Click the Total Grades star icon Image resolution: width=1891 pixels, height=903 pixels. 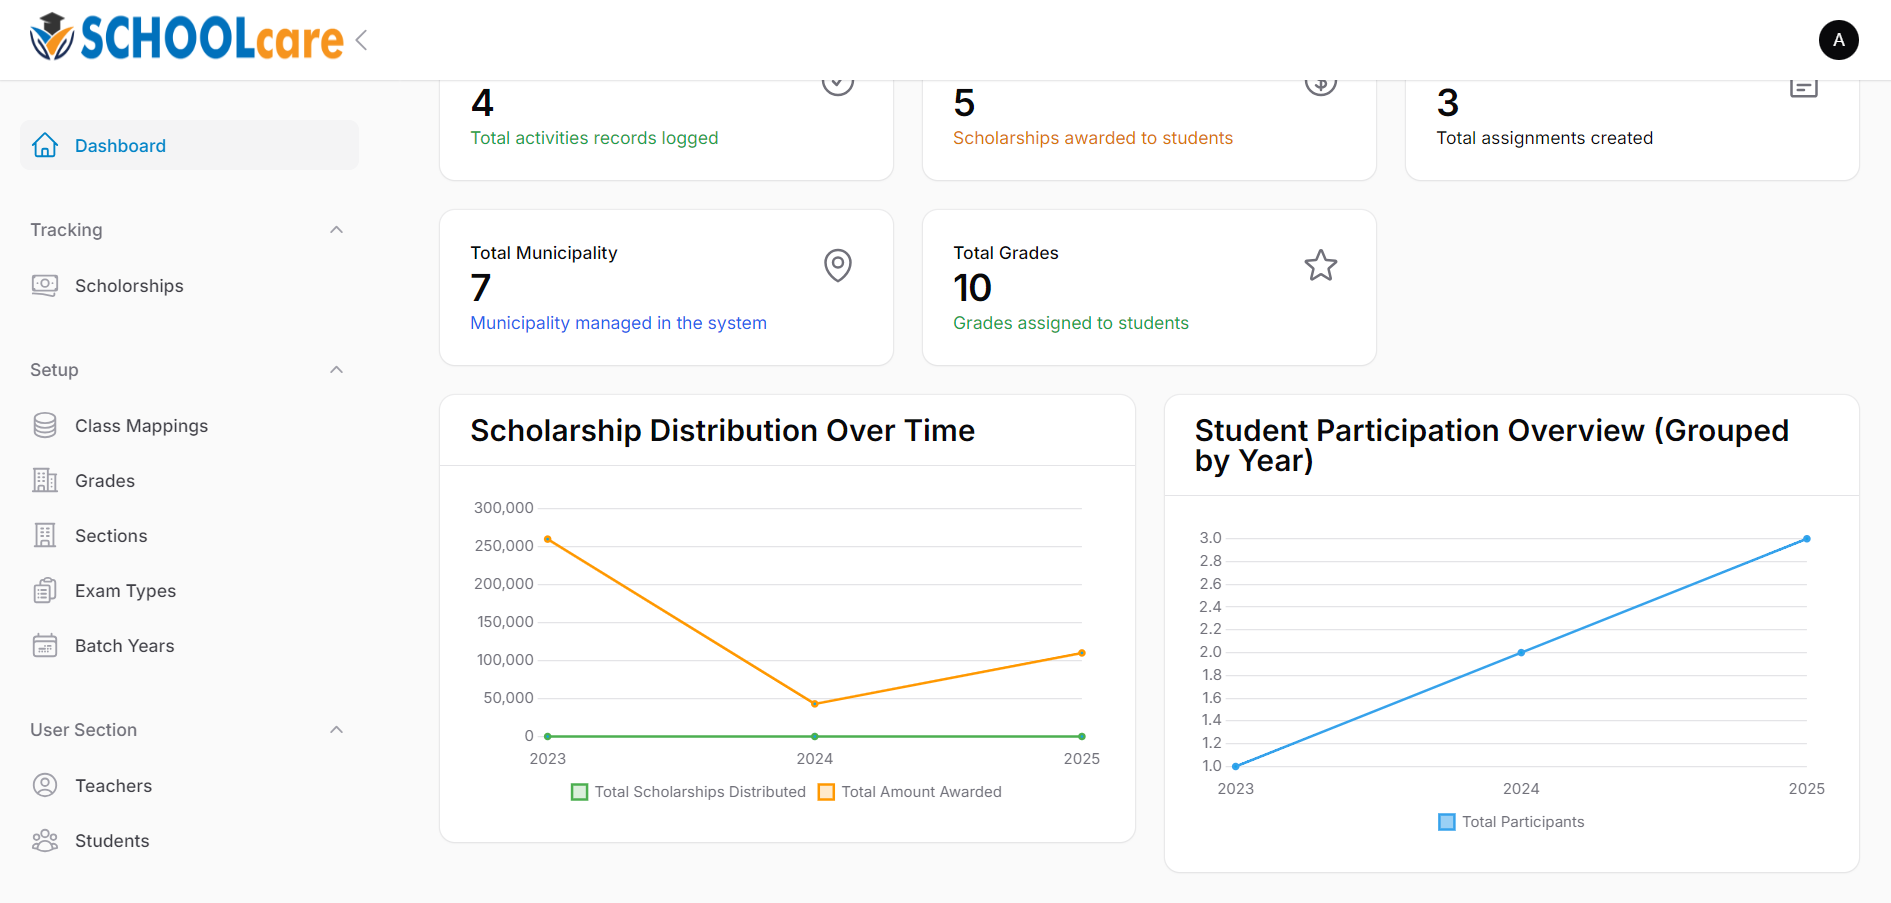[1320, 265]
